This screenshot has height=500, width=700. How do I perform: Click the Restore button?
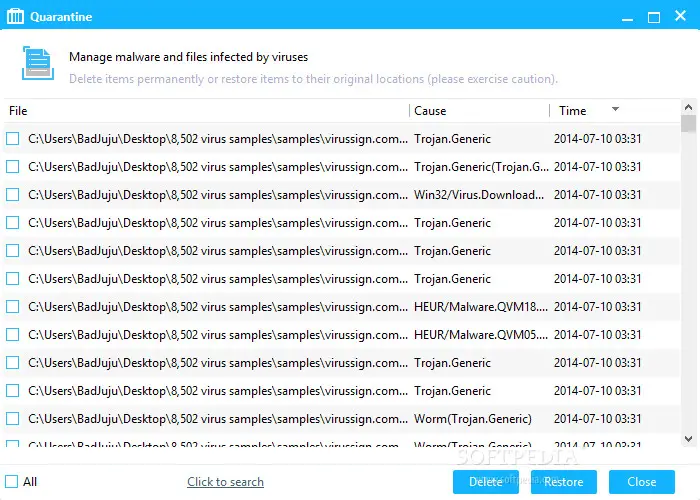coord(564,482)
